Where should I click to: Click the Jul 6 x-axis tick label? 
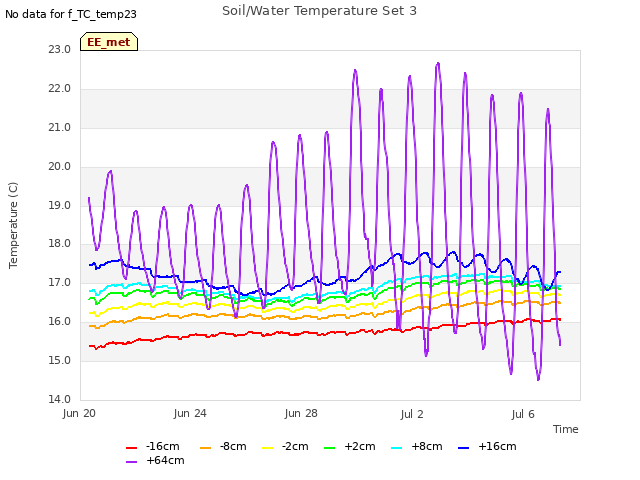coord(523,414)
